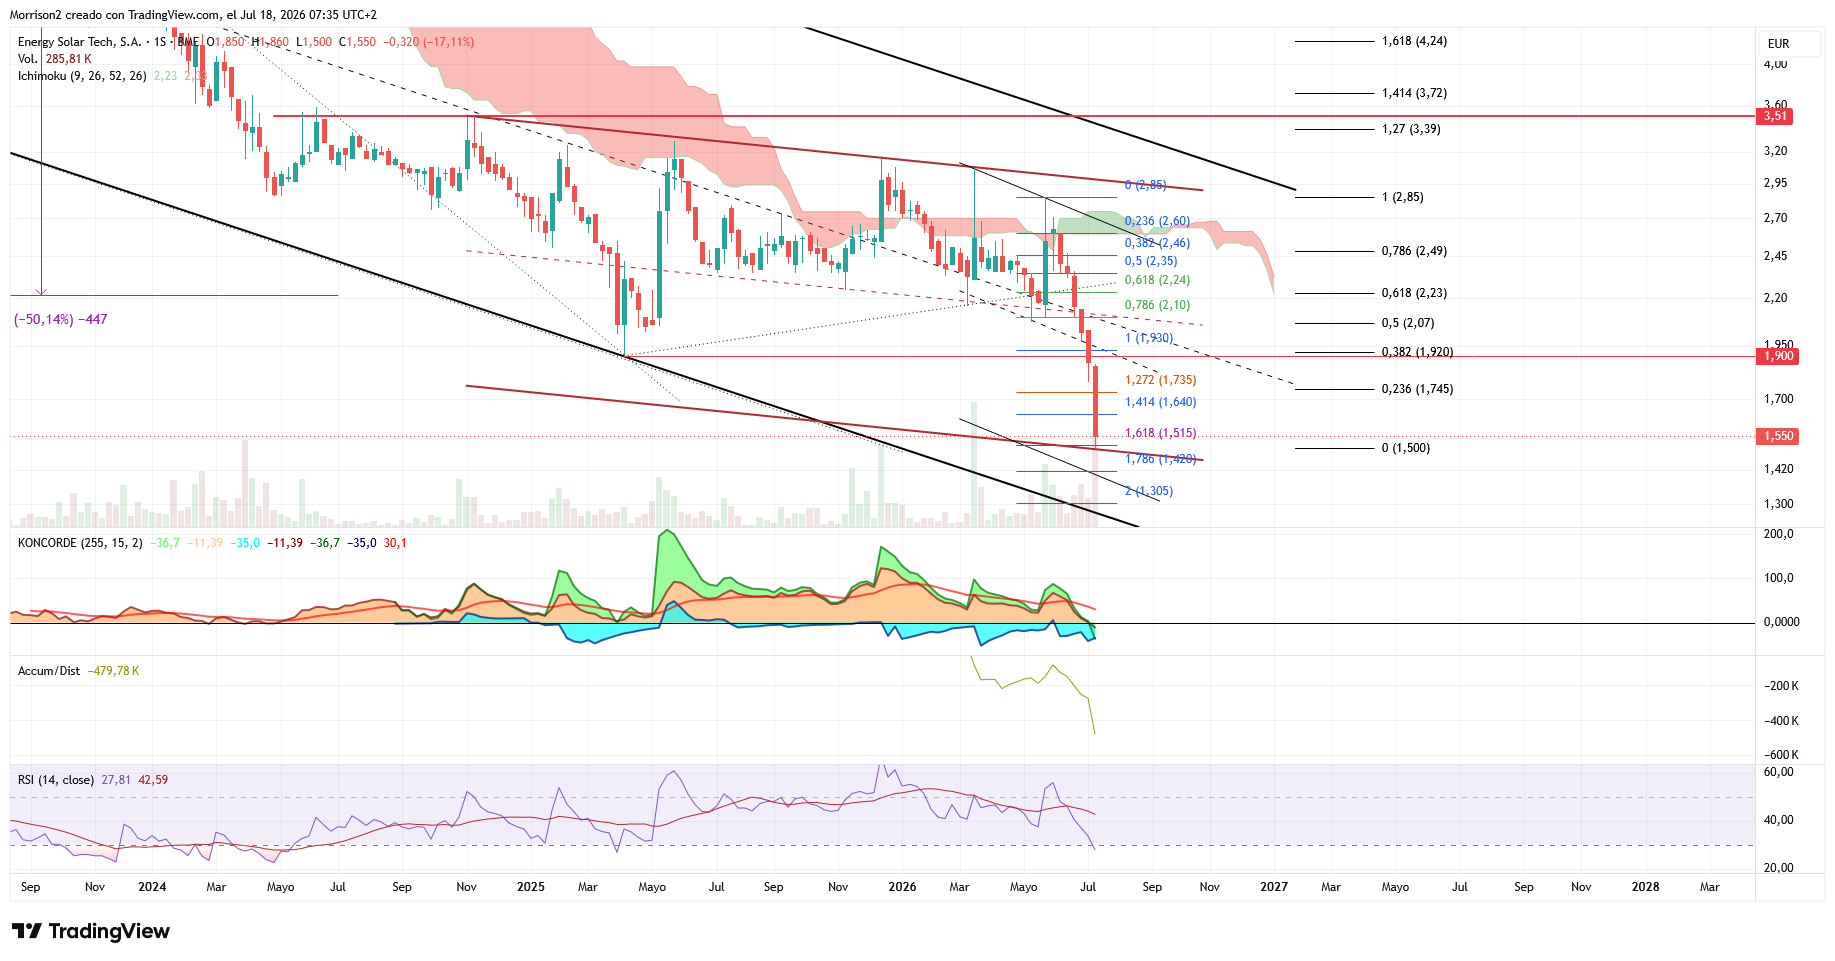This screenshot has height=961, width=1835.
Task: Click the (−50,14%) −447 measurement label
Action: tap(60, 320)
